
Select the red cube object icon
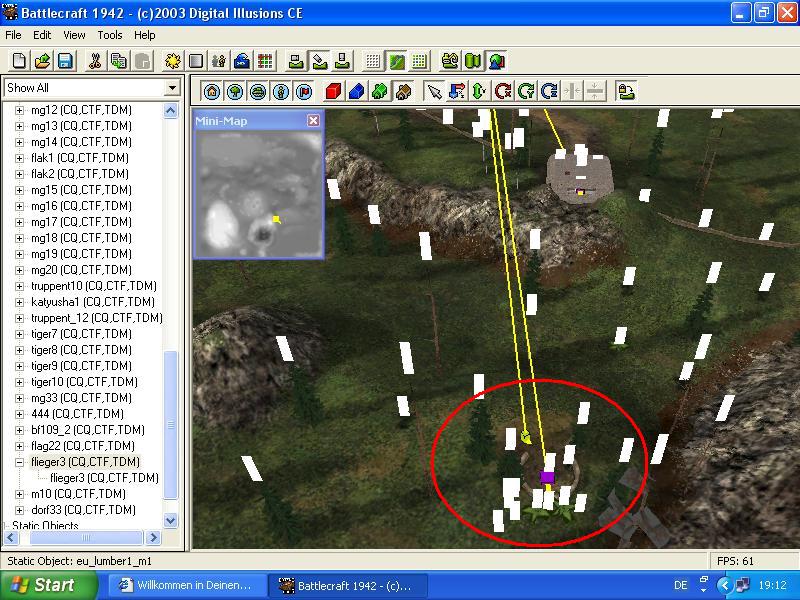[333, 91]
